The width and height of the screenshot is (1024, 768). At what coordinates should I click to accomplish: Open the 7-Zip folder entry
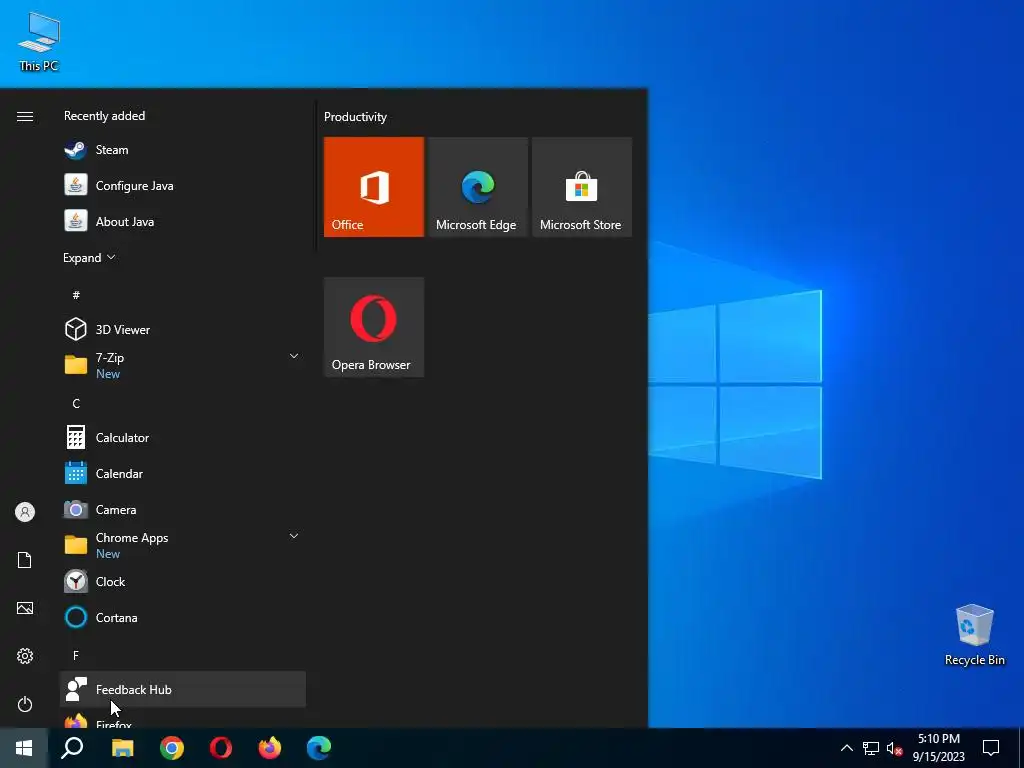click(183, 365)
